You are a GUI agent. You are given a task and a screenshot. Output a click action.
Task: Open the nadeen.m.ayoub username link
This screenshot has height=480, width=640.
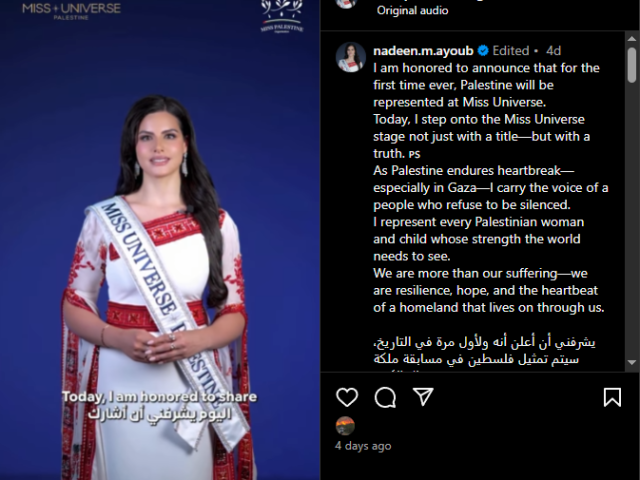[423, 51]
